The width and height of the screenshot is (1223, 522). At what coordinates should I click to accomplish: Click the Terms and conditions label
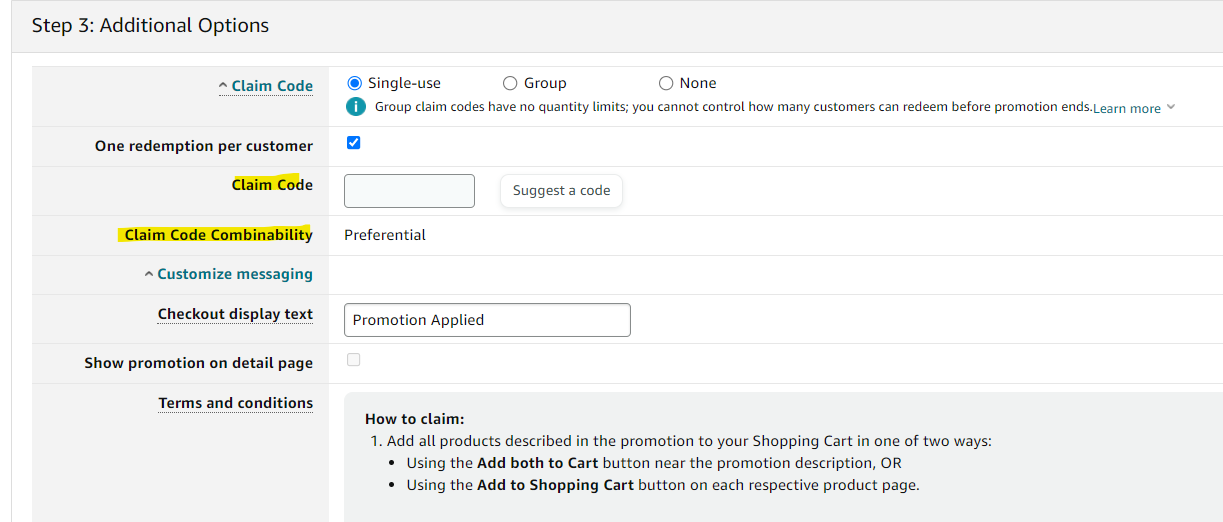coord(235,403)
